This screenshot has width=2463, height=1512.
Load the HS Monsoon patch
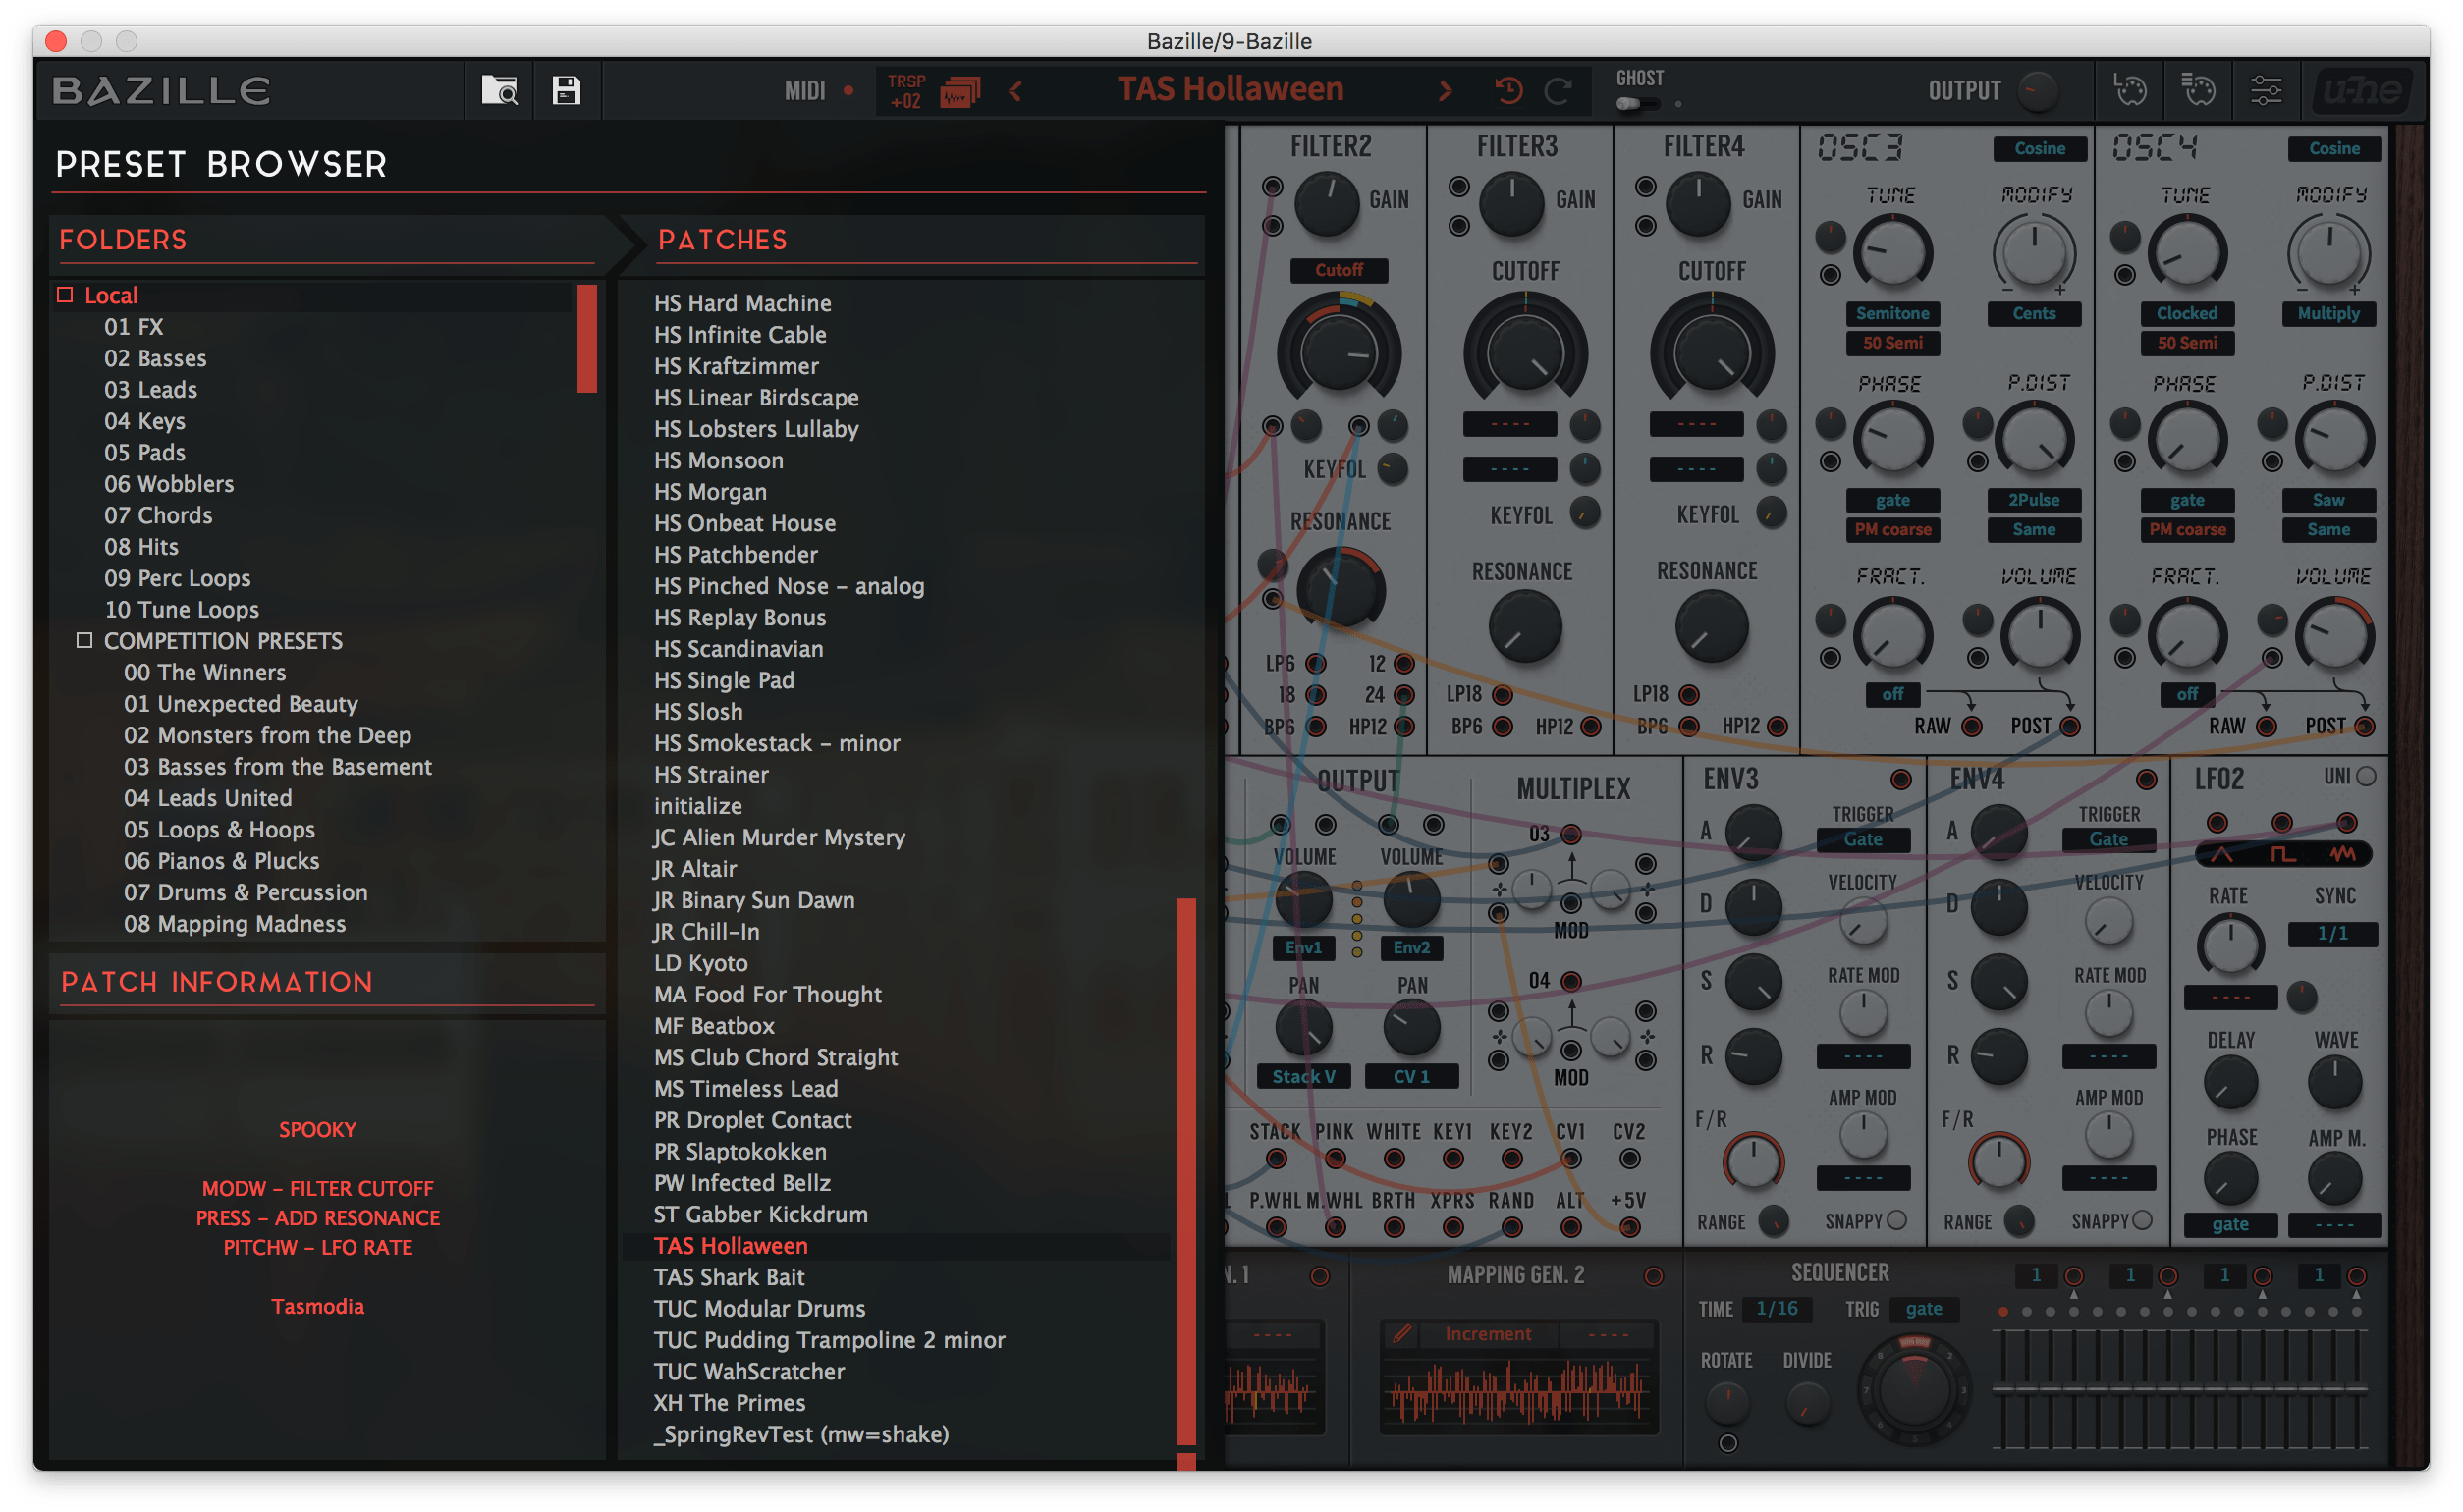(718, 460)
